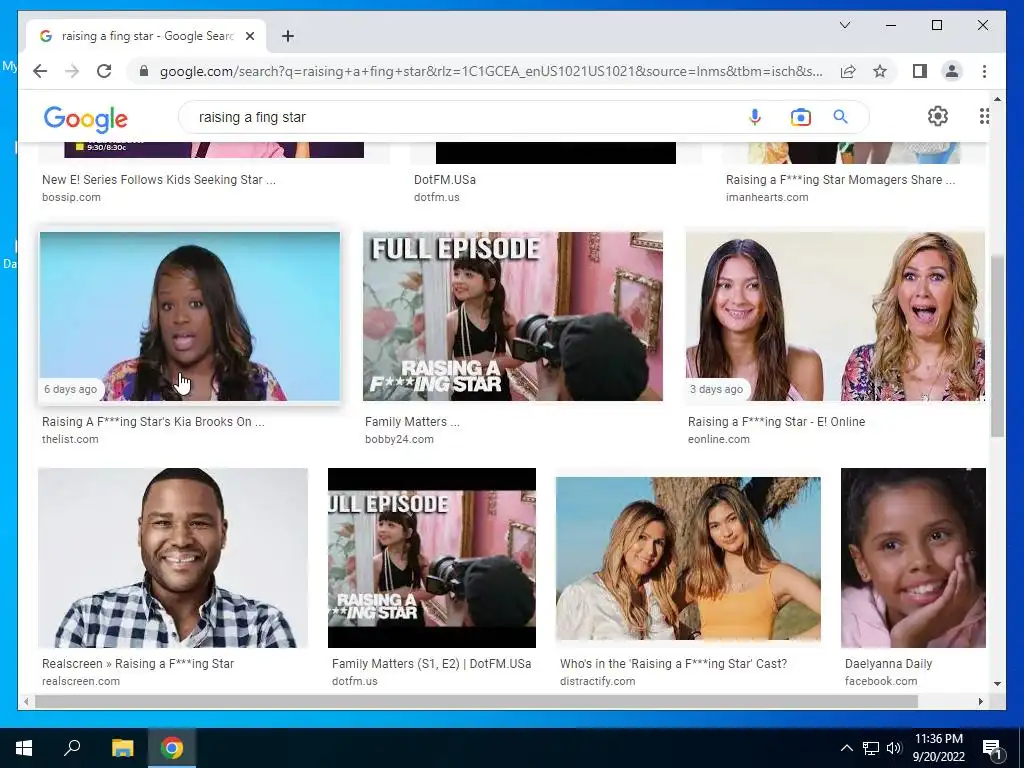Click 'distractify.com' source text
Image resolution: width=1024 pixels, height=768 pixels.
coord(597,680)
